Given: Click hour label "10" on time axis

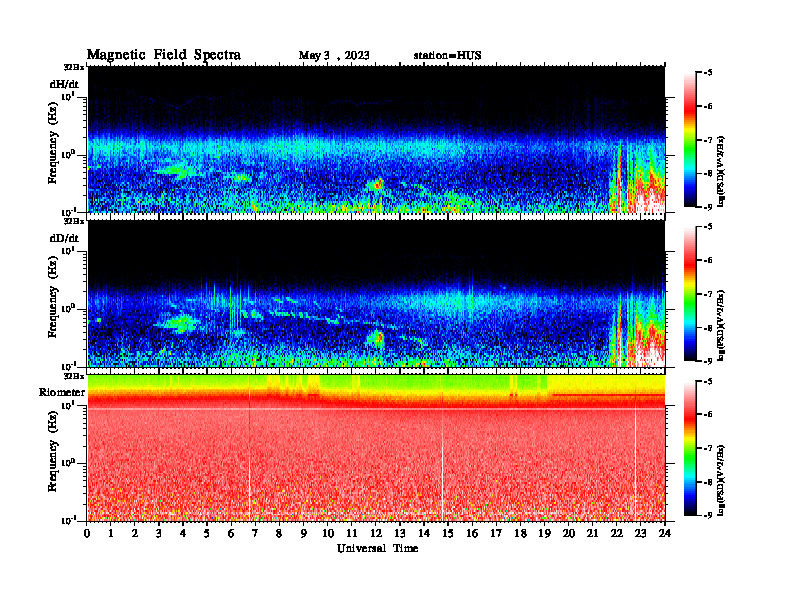Looking at the screenshot, I should tap(328, 533).
